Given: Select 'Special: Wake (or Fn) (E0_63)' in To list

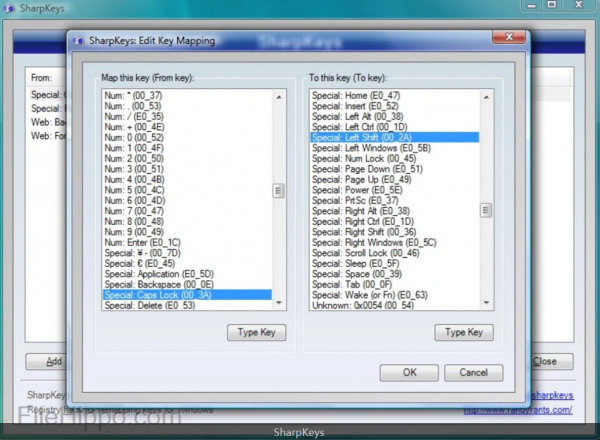Looking at the screenshot, I should [x=395, y=295].
